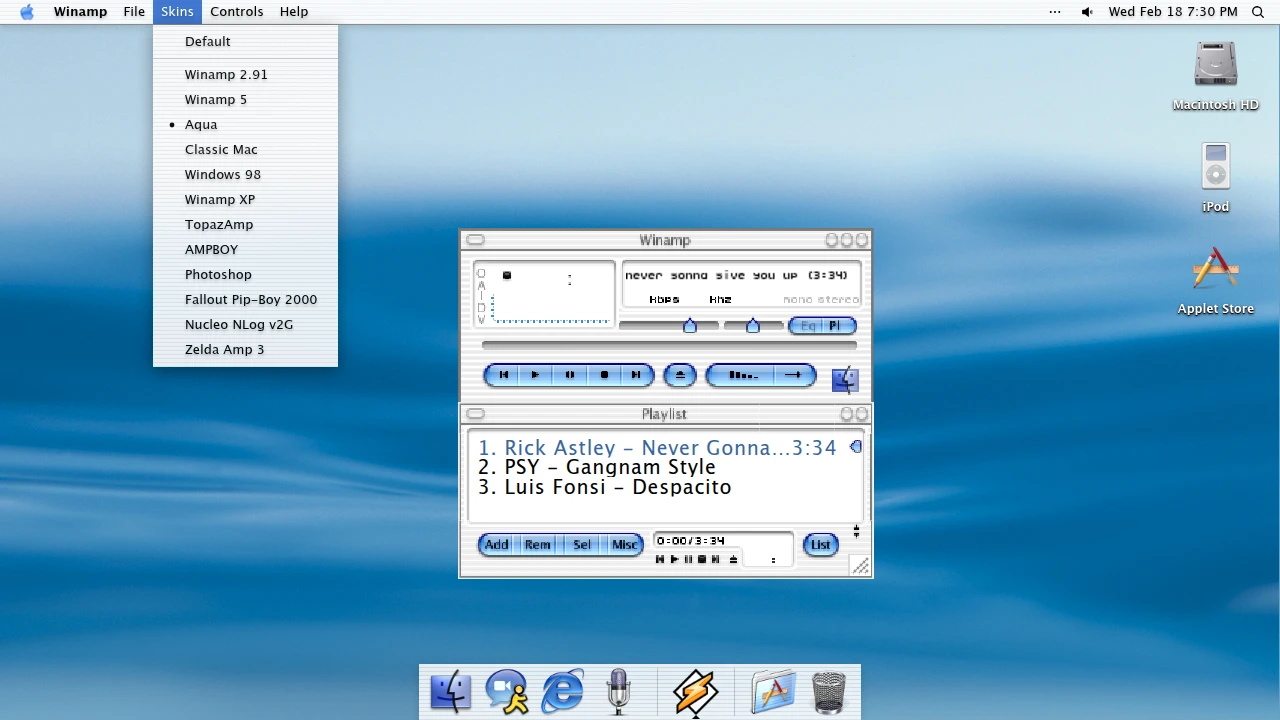Choose the Winamp 5 skin
The image size is (1280, 720).
(245, 99)
